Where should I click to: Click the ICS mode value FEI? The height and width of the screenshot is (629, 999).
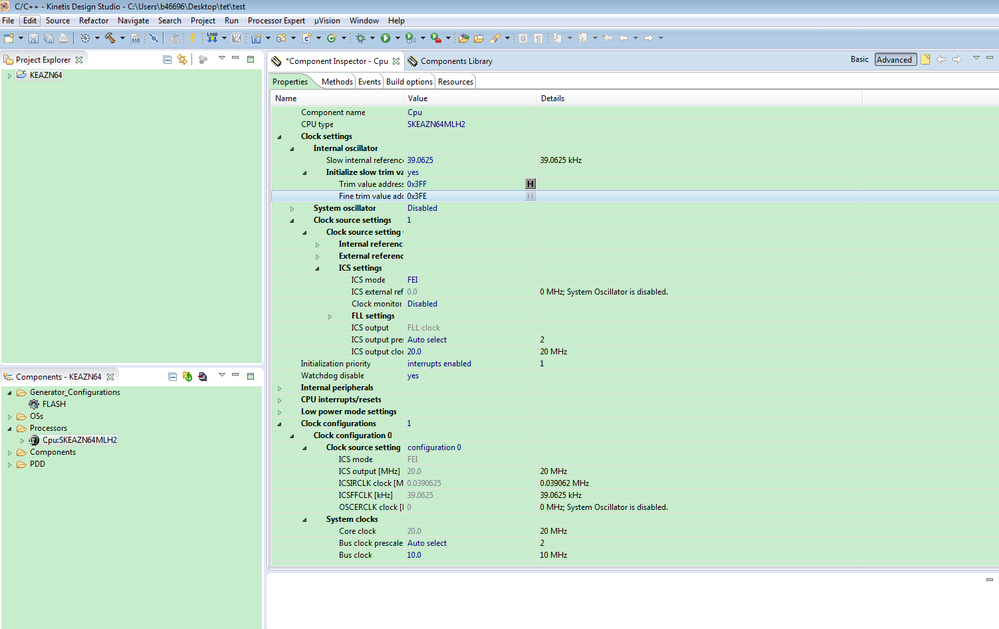pos(412,280)
